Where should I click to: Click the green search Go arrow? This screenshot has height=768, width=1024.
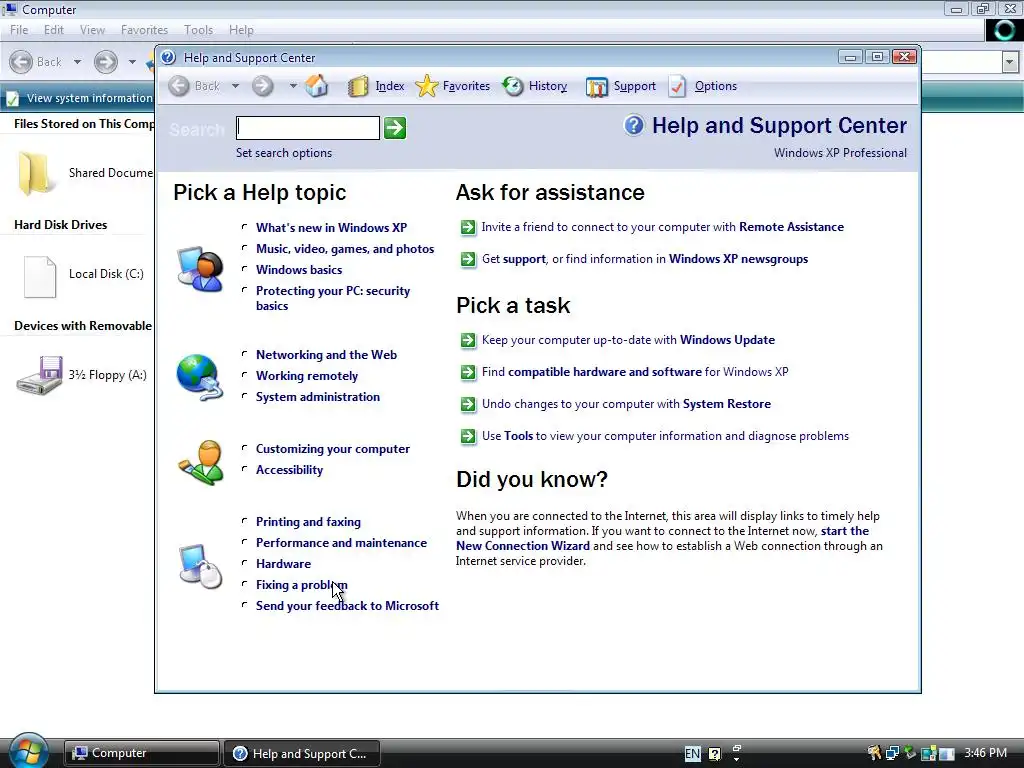(394, 128)
